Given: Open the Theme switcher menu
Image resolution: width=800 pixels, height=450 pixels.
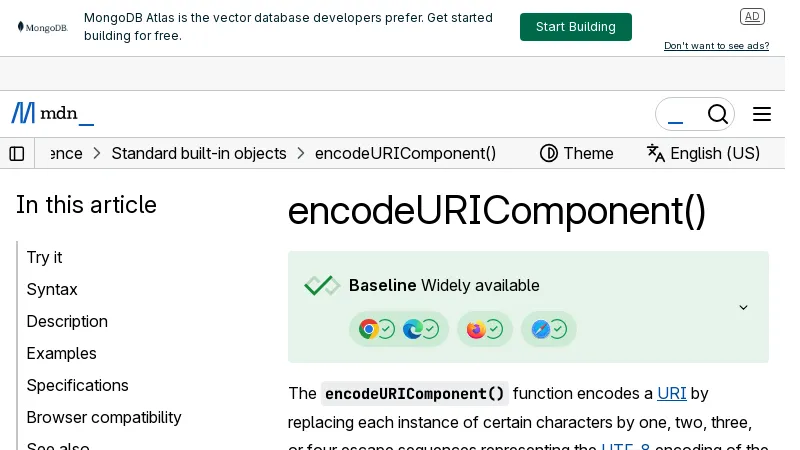Looking at the screenshot, I should click(577, 153).
